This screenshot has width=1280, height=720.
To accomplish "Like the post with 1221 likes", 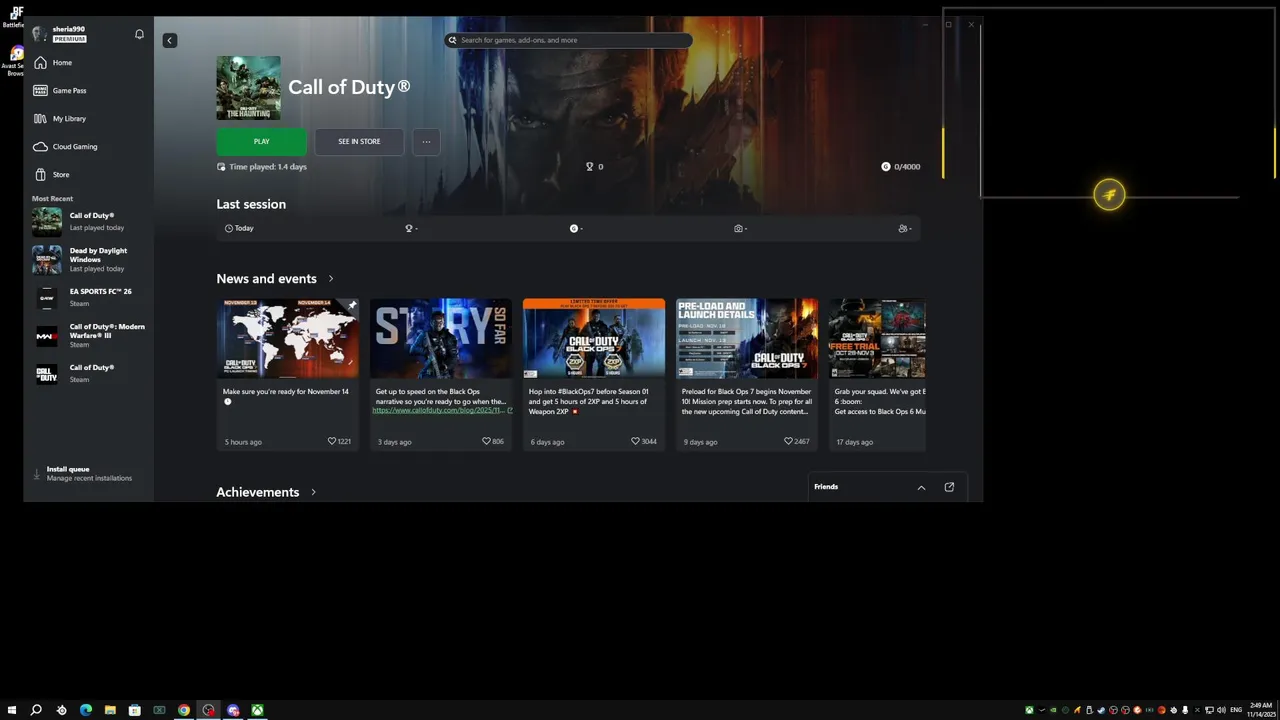I will [x=333, y=441].
